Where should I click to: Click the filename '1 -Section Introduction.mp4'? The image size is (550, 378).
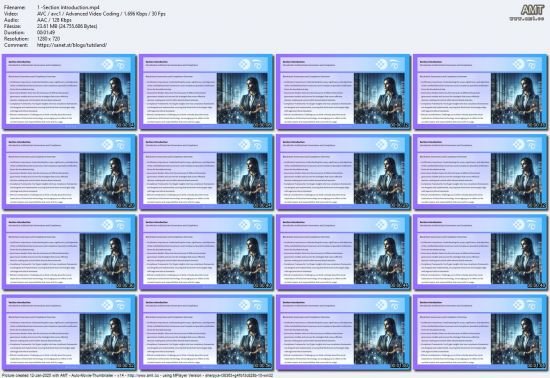(x=68, y=7)
